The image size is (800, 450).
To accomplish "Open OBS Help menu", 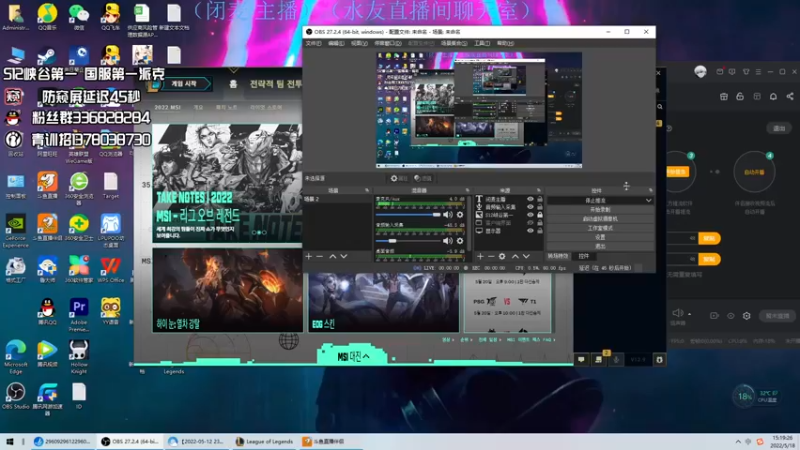I will pyautogui.click(x=505, y=43).
